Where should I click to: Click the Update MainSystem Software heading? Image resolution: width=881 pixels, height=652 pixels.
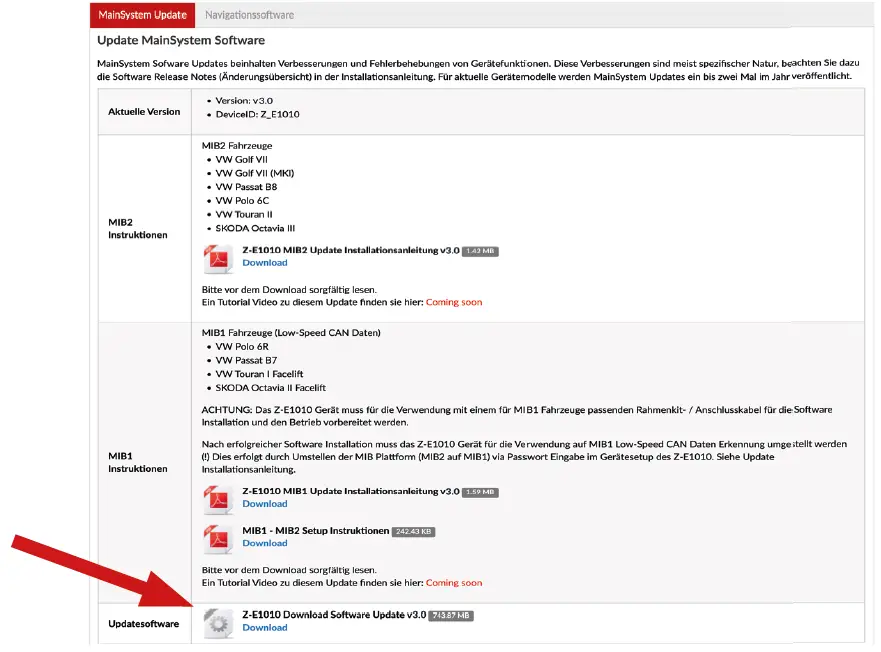point(179,39)
